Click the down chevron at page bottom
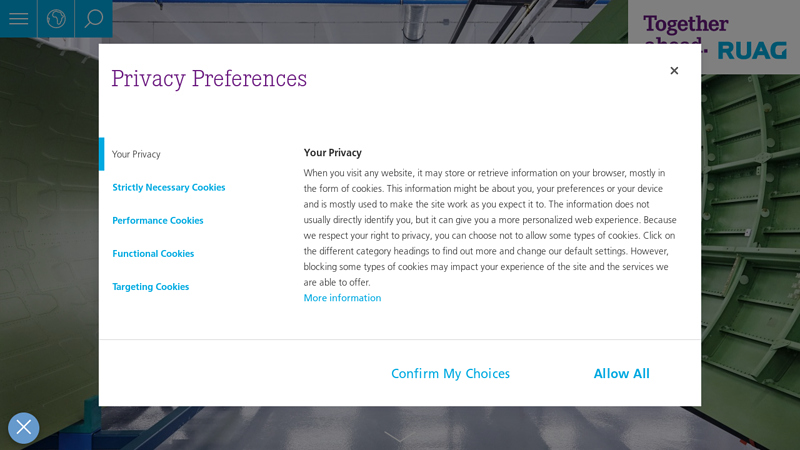Screen dimensions: 800x450 pyautogui.click(x=399, y=437)
